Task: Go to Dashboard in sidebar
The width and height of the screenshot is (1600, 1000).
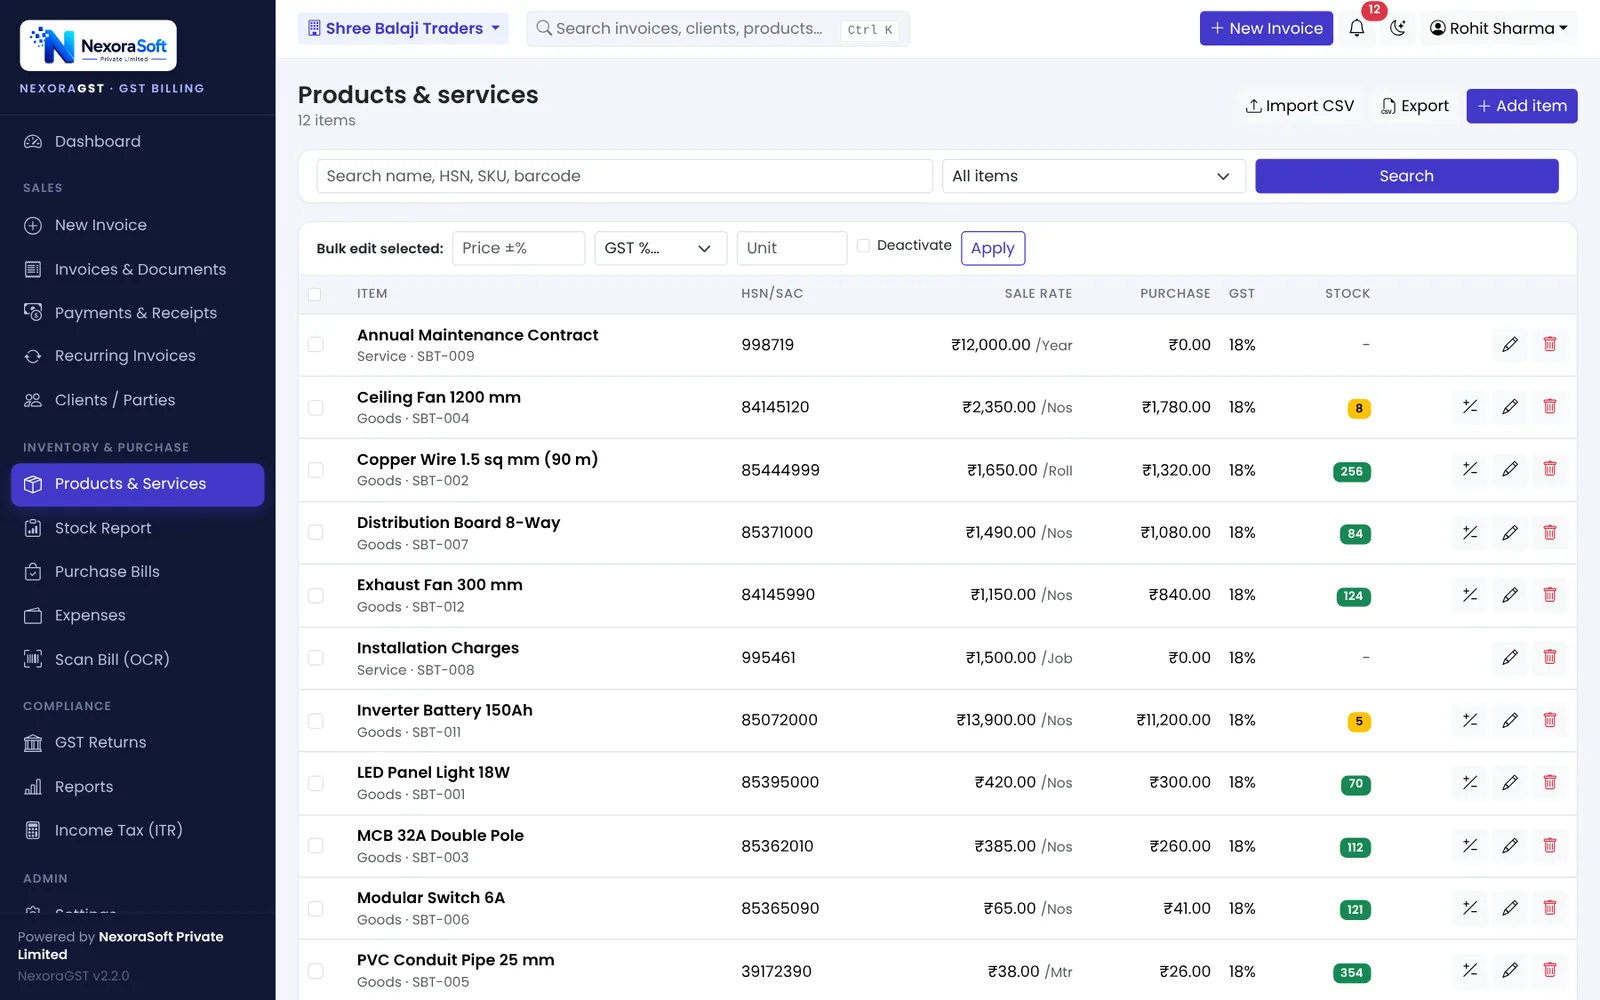Action: tap(137, 142)
